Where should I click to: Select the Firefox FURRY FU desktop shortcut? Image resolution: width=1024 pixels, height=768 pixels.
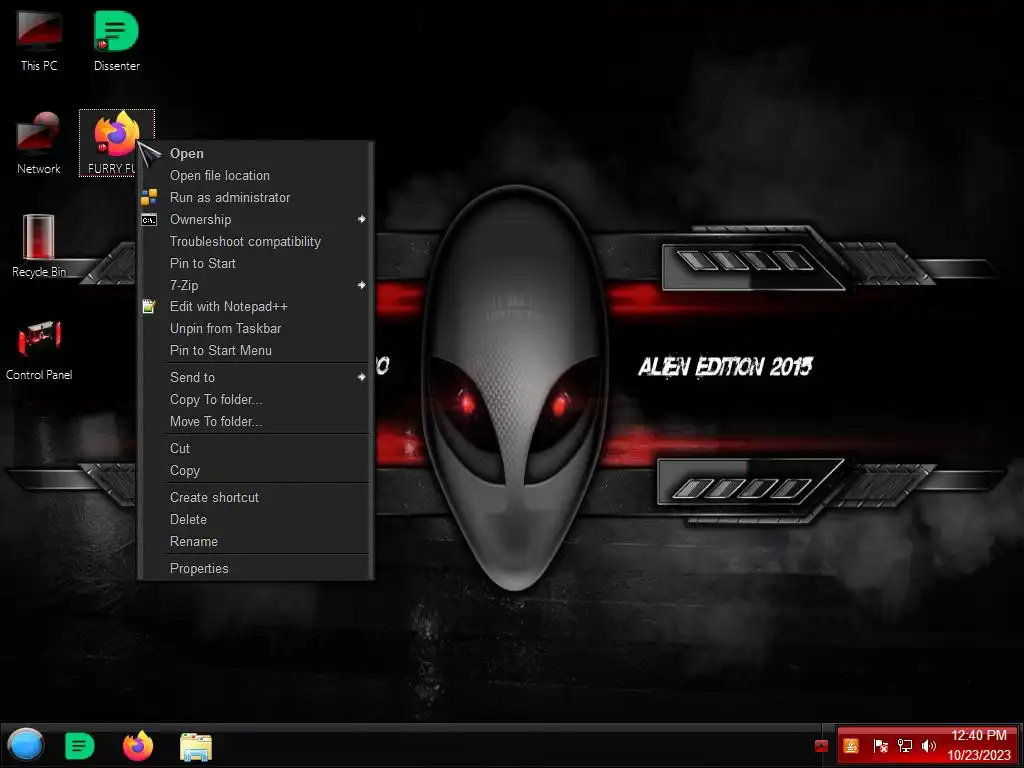tap(116, 142)
